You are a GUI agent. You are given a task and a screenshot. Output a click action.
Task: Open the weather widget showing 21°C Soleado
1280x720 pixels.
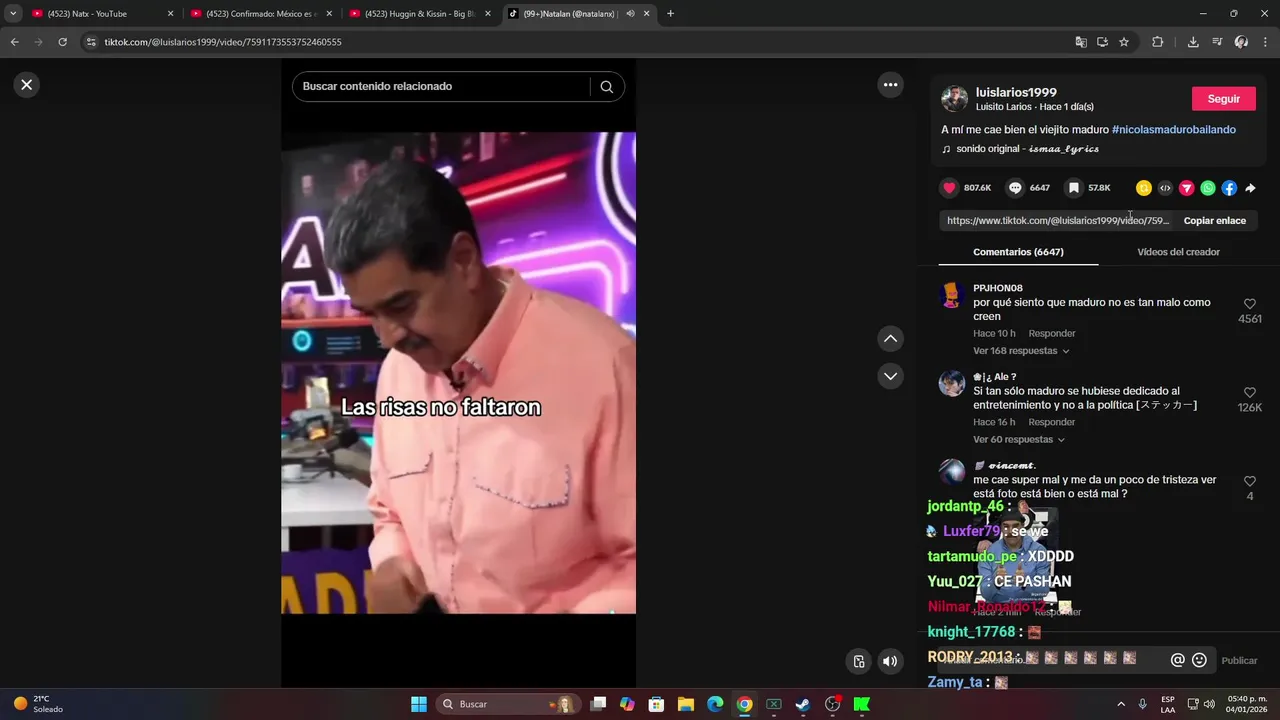40,704
